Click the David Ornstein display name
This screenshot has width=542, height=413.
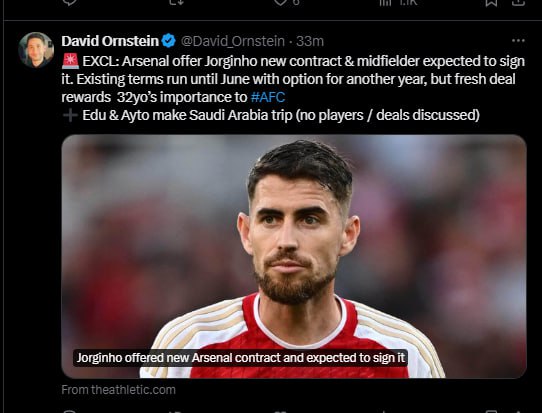[x=110, y=41]
